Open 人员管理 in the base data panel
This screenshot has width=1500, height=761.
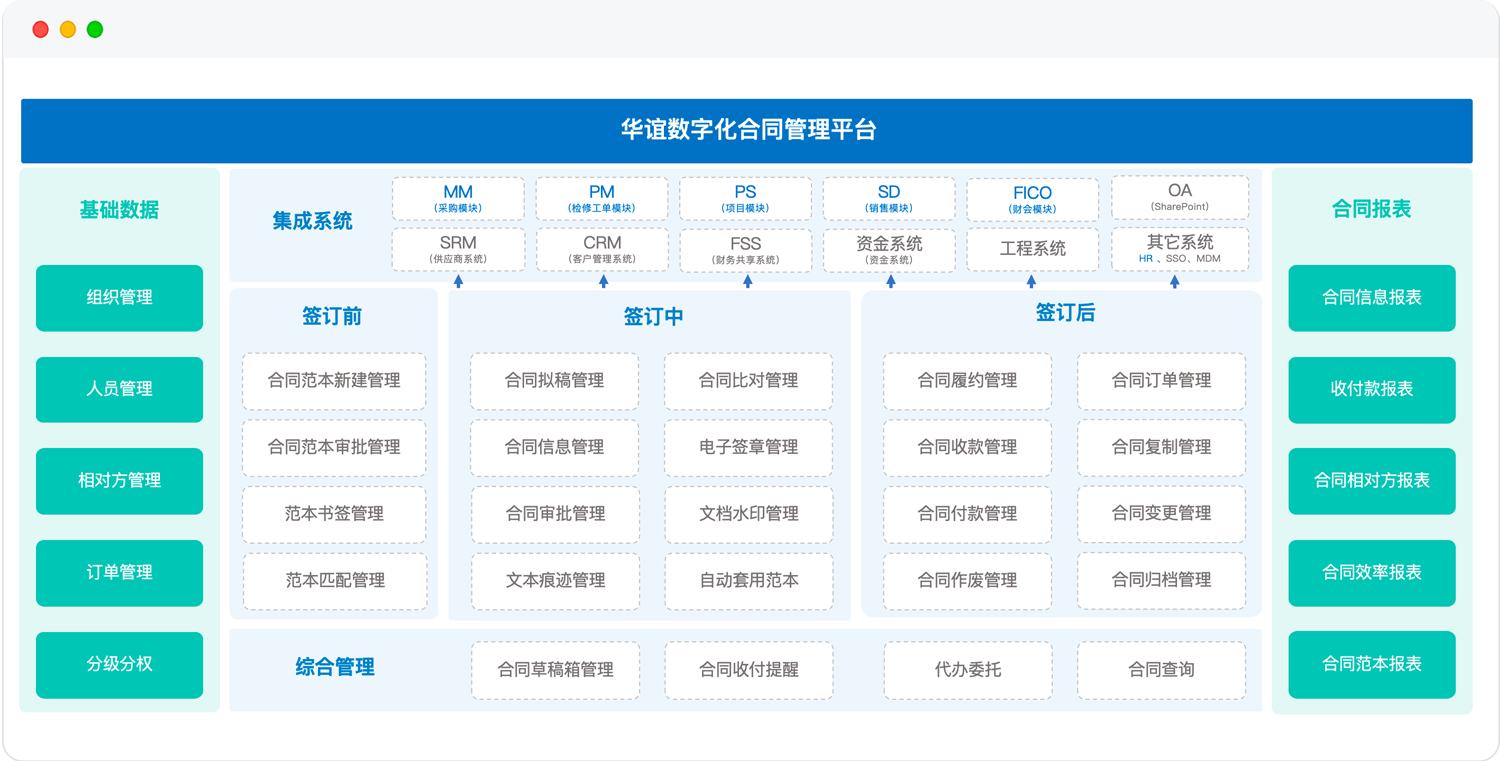tap(119, 389)
